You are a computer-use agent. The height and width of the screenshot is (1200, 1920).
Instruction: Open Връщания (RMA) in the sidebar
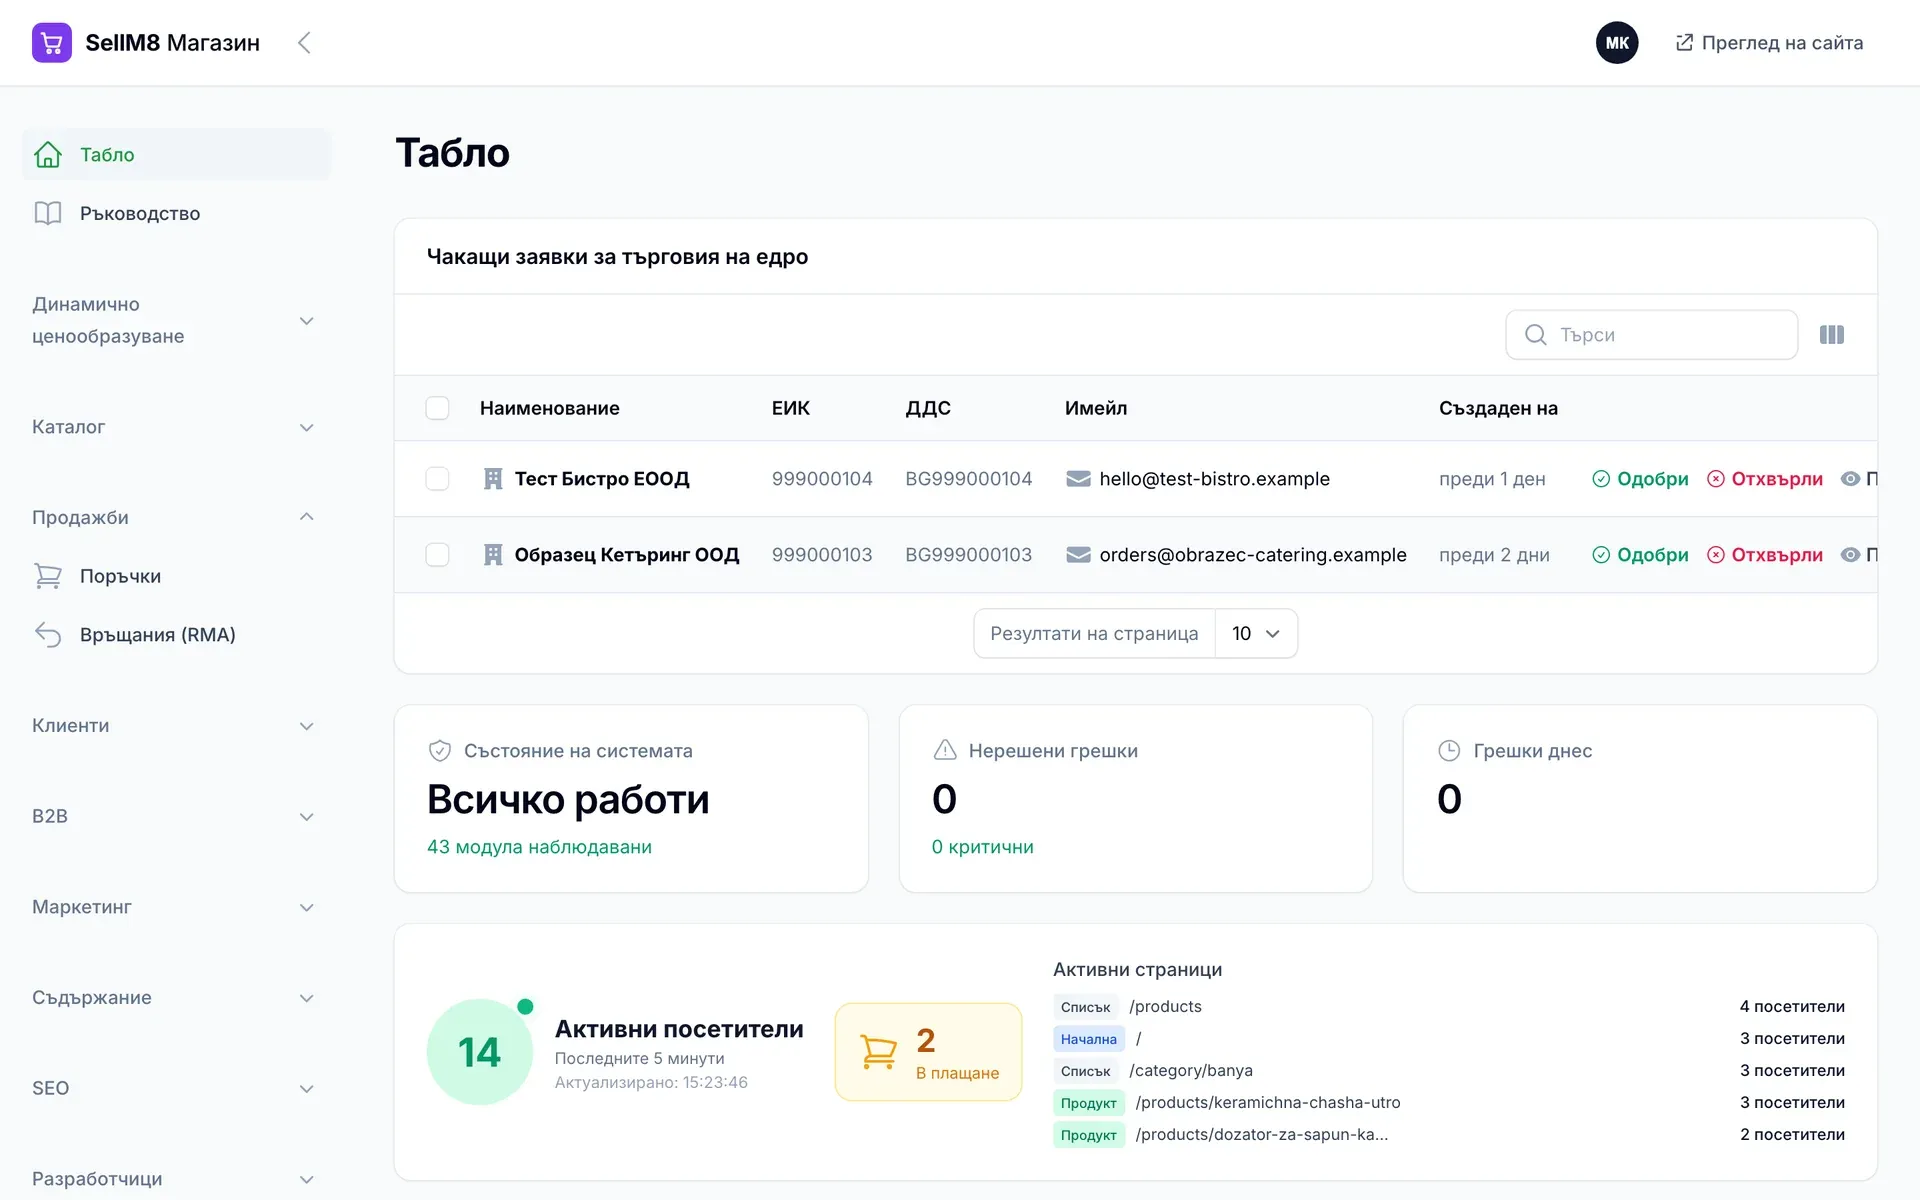(x=175, y=634)
